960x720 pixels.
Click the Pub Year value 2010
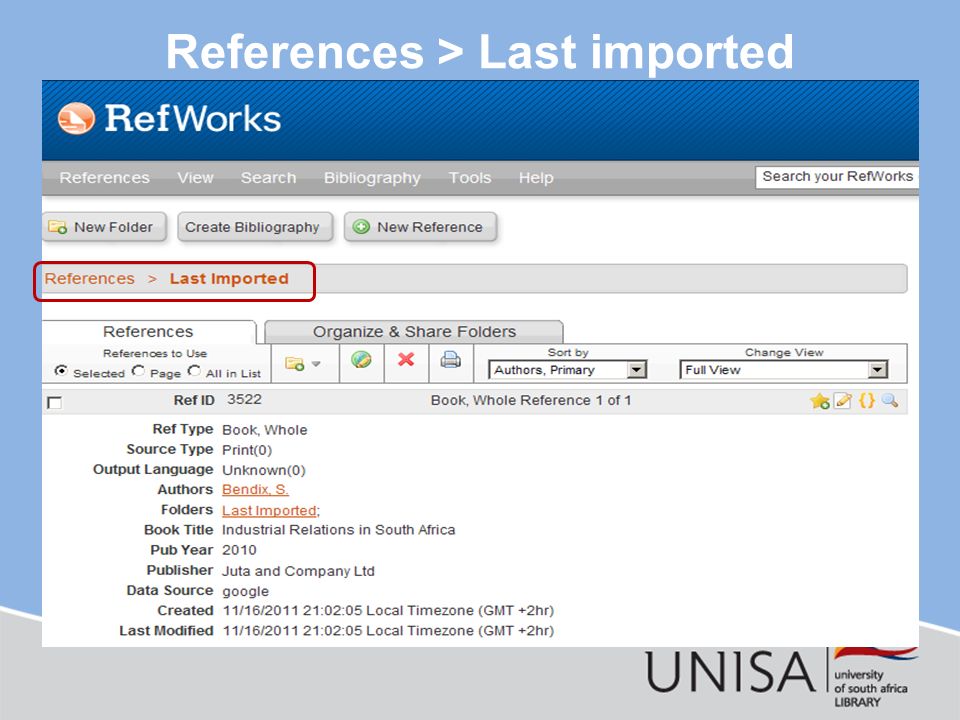pos(239,550)
